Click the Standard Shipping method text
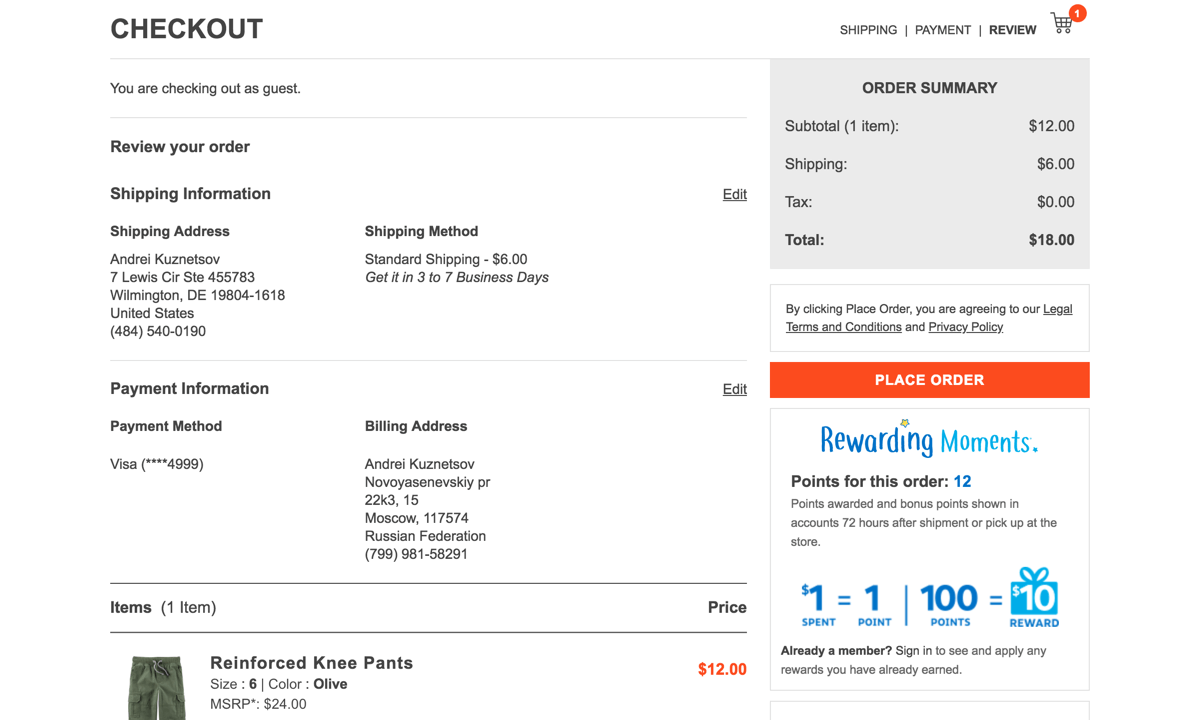Image resolution: width=1200 pixels, height=720 pixels. [x=446, y=259]
